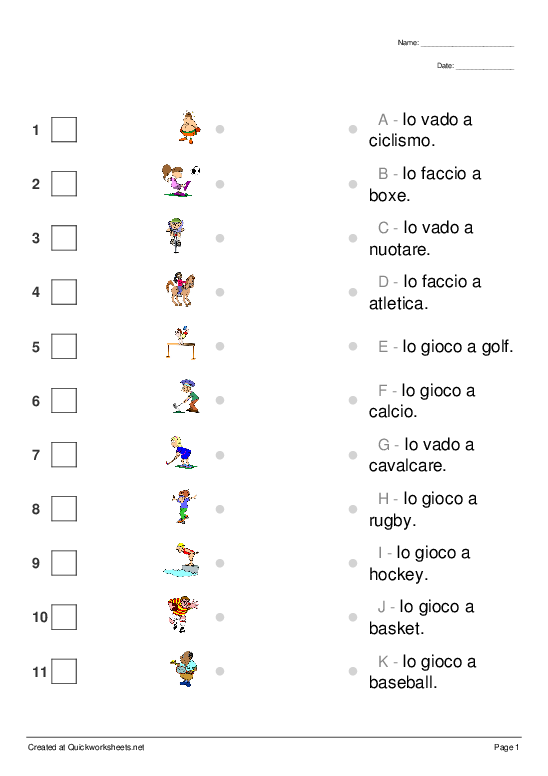
Task: Click the dot next to 'Io vado a cavalcare'
Action: [353, 455]
